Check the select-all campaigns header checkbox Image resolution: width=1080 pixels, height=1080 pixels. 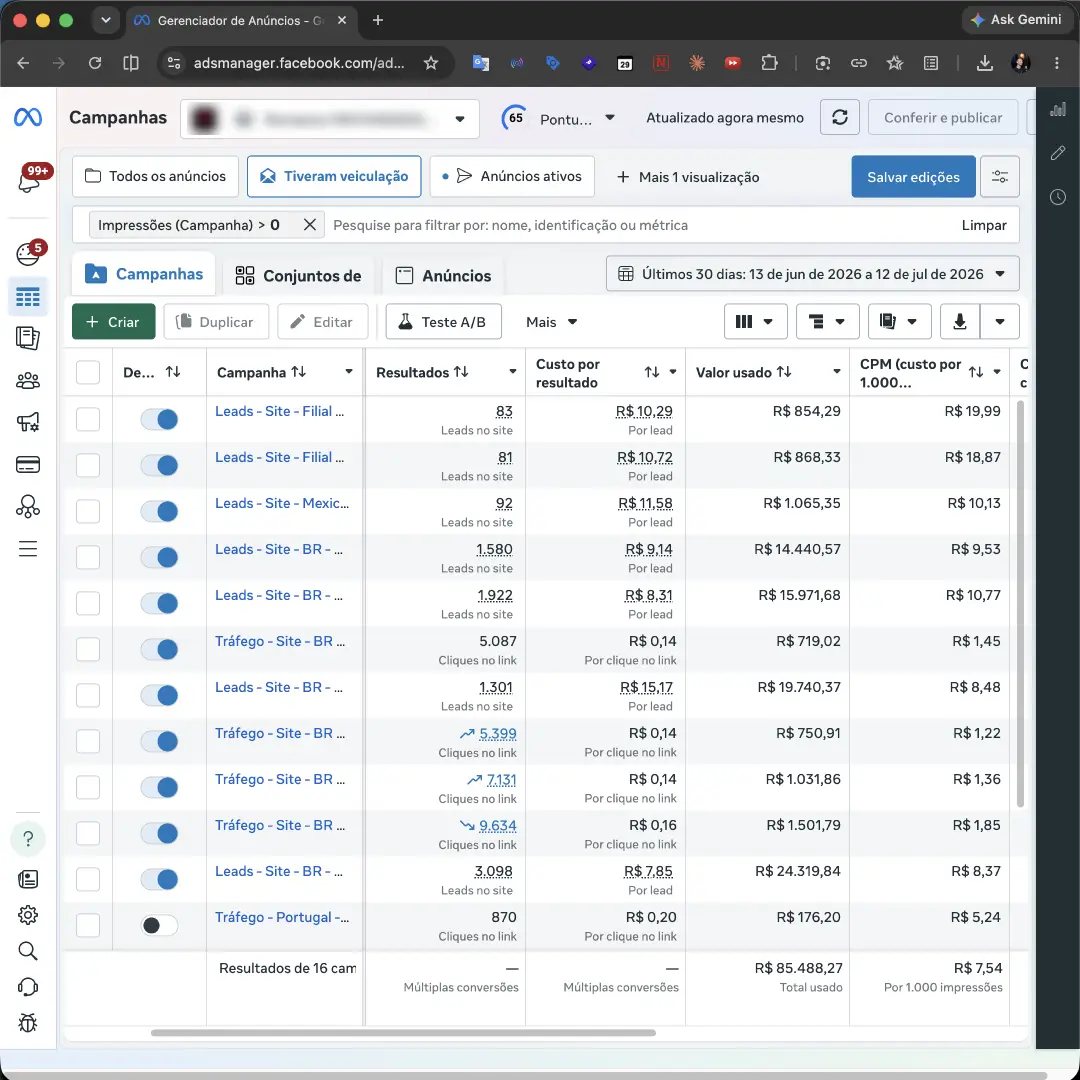point(87,372)
